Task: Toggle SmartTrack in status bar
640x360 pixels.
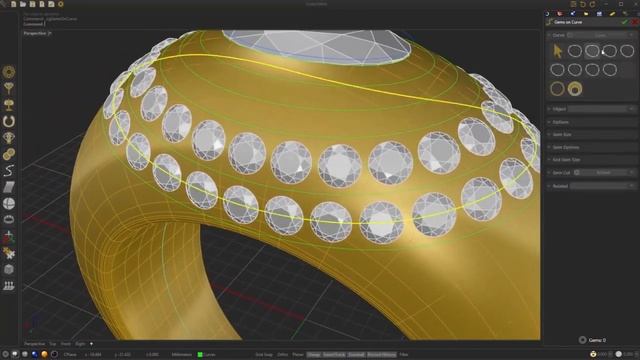Action: 334,355
